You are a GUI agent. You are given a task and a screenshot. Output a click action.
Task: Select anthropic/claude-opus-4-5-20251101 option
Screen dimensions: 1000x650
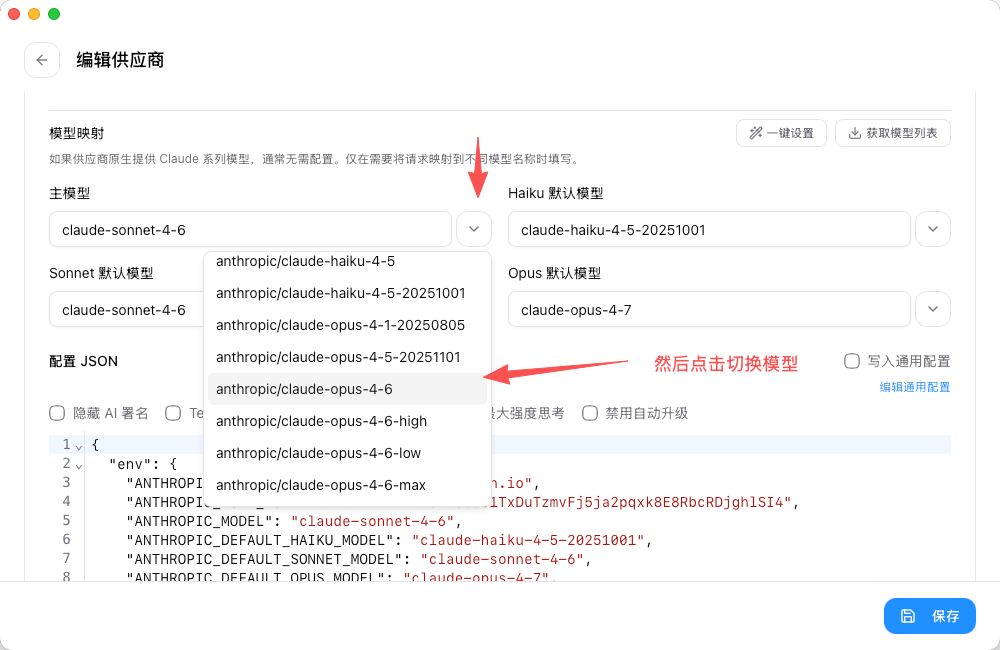click(x=348, y=357)
